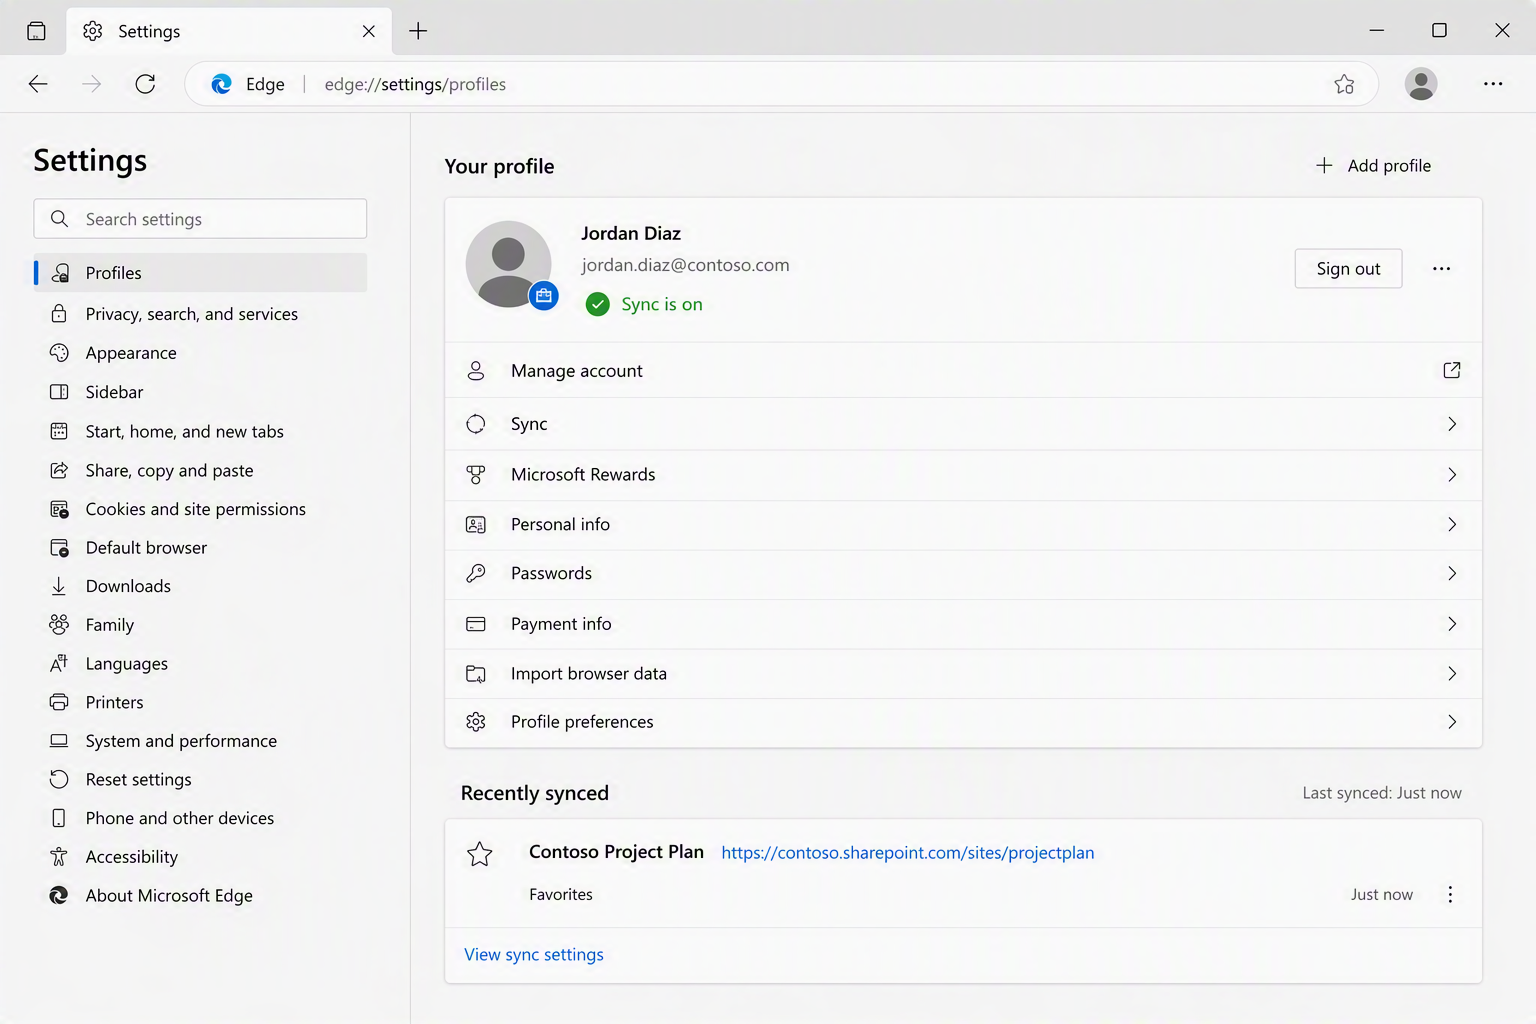Click the back navigation arrow
This screenshot has height=1024, width=1536.
(x=38, y=84)
